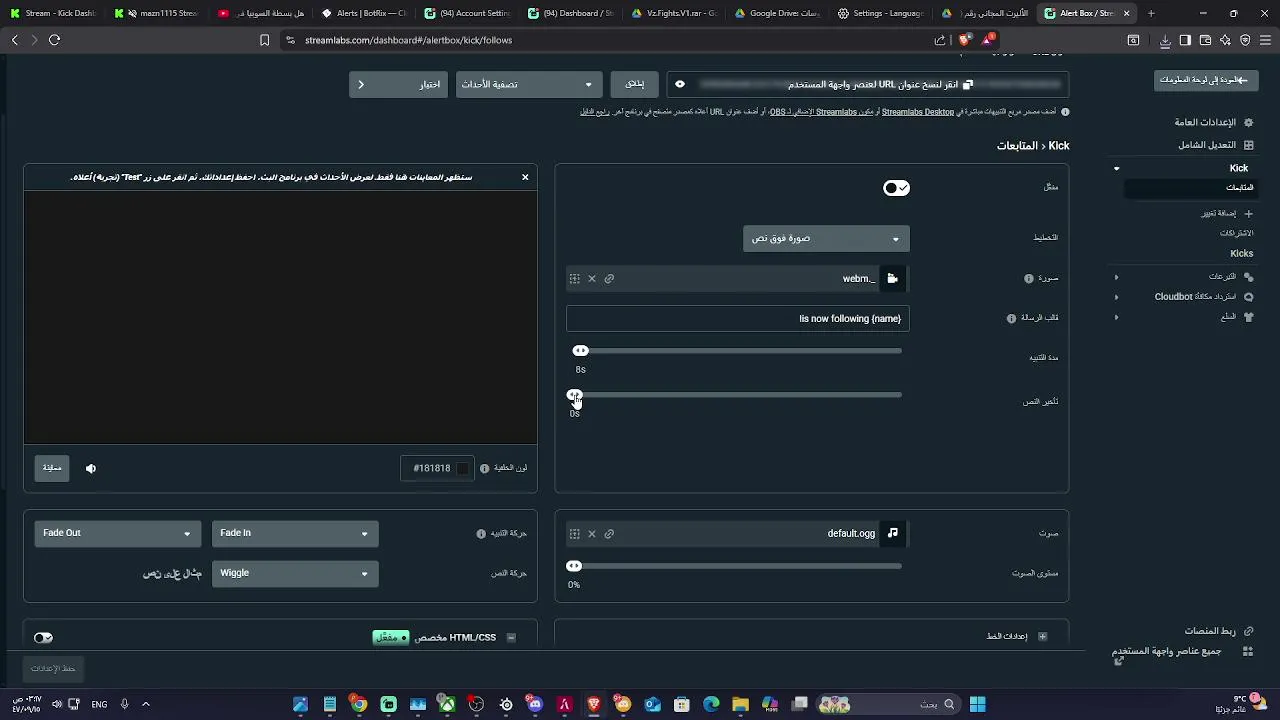Click the Brave shields icon in address bar

tap(964, 40)
